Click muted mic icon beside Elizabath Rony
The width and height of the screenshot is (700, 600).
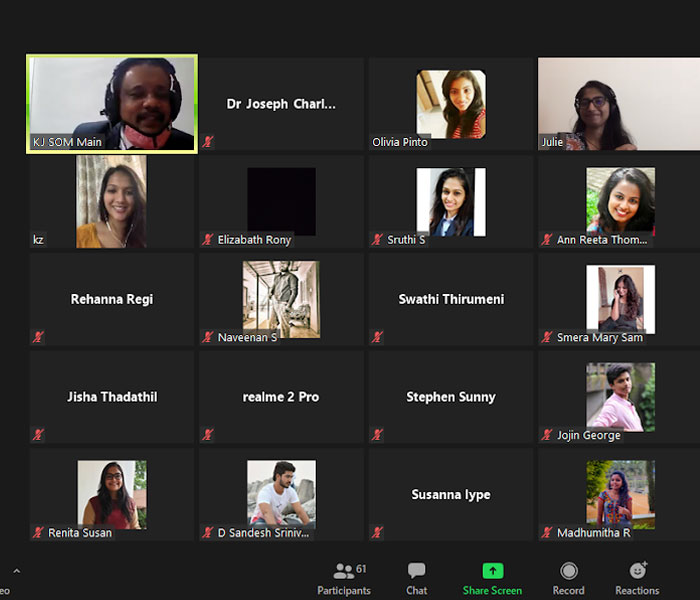point(208,239)
